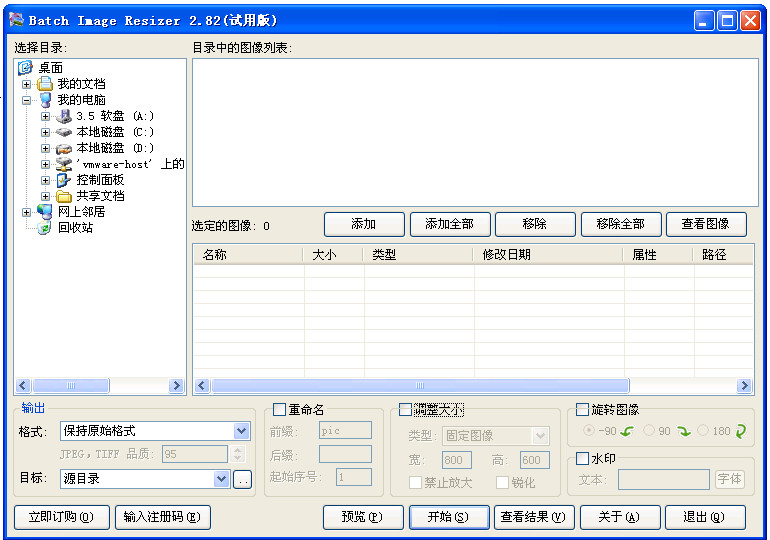Click the 前缀 prefix input field
The width and height of the screenshot is (770, 540).
[x=345, y=430]
